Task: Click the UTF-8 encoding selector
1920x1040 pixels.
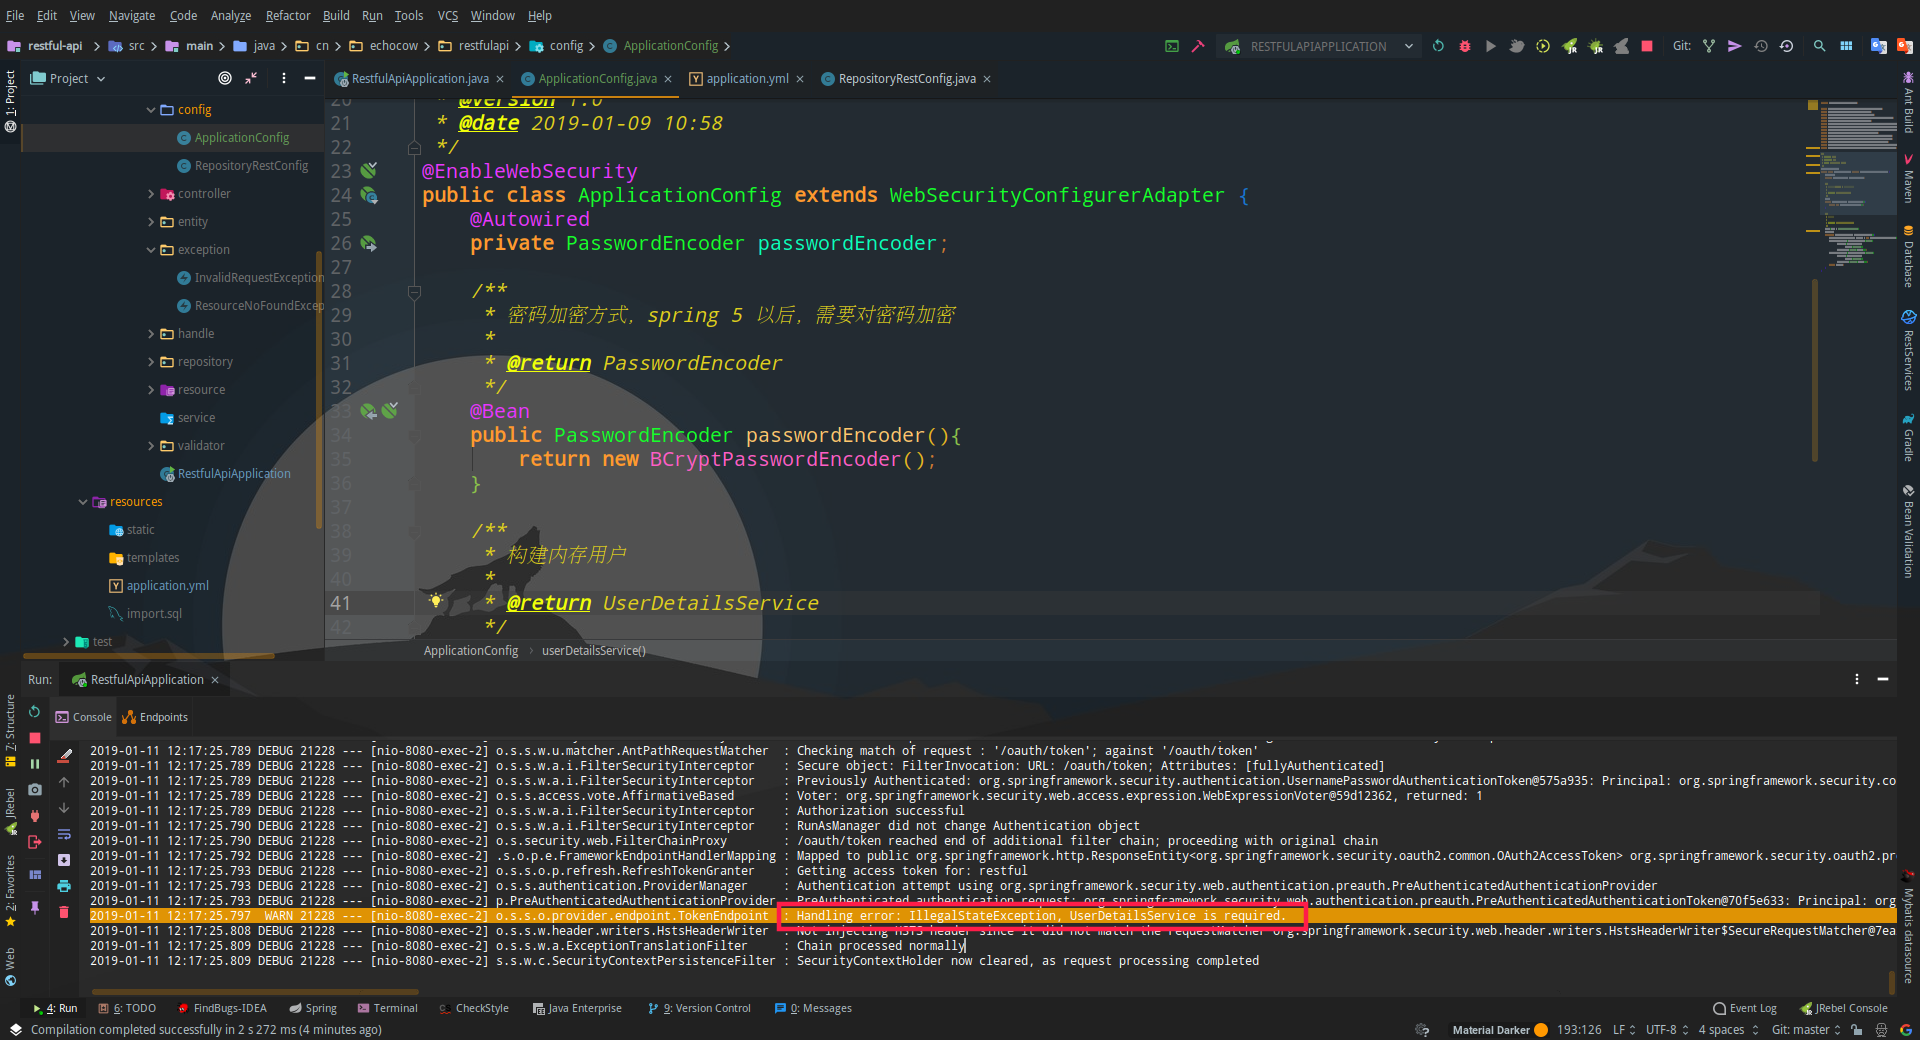Action: pos(1667,1030)
